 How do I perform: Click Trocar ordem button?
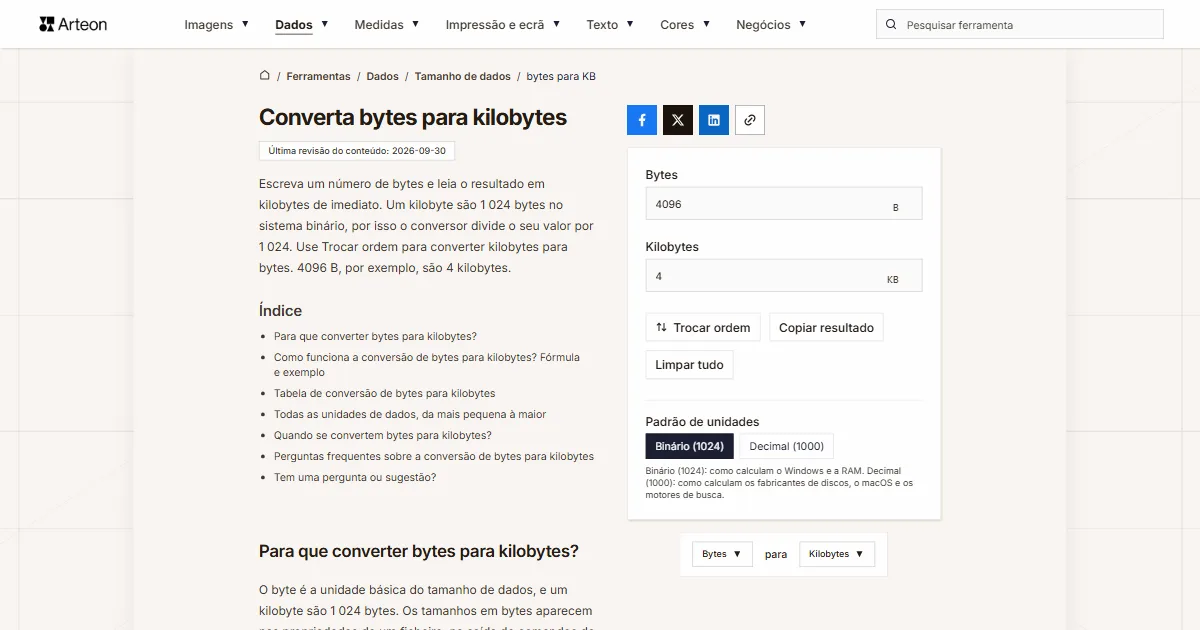(703, 327)
